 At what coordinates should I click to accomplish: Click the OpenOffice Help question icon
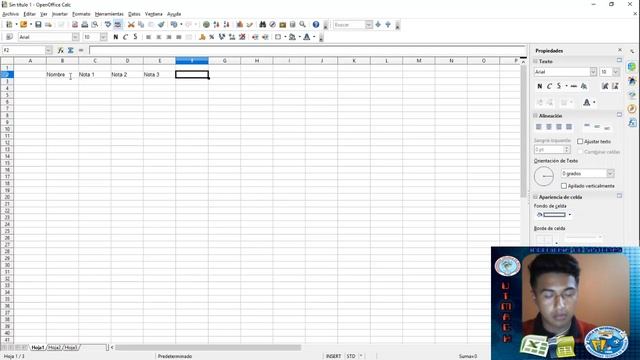[x=316, y=24]
